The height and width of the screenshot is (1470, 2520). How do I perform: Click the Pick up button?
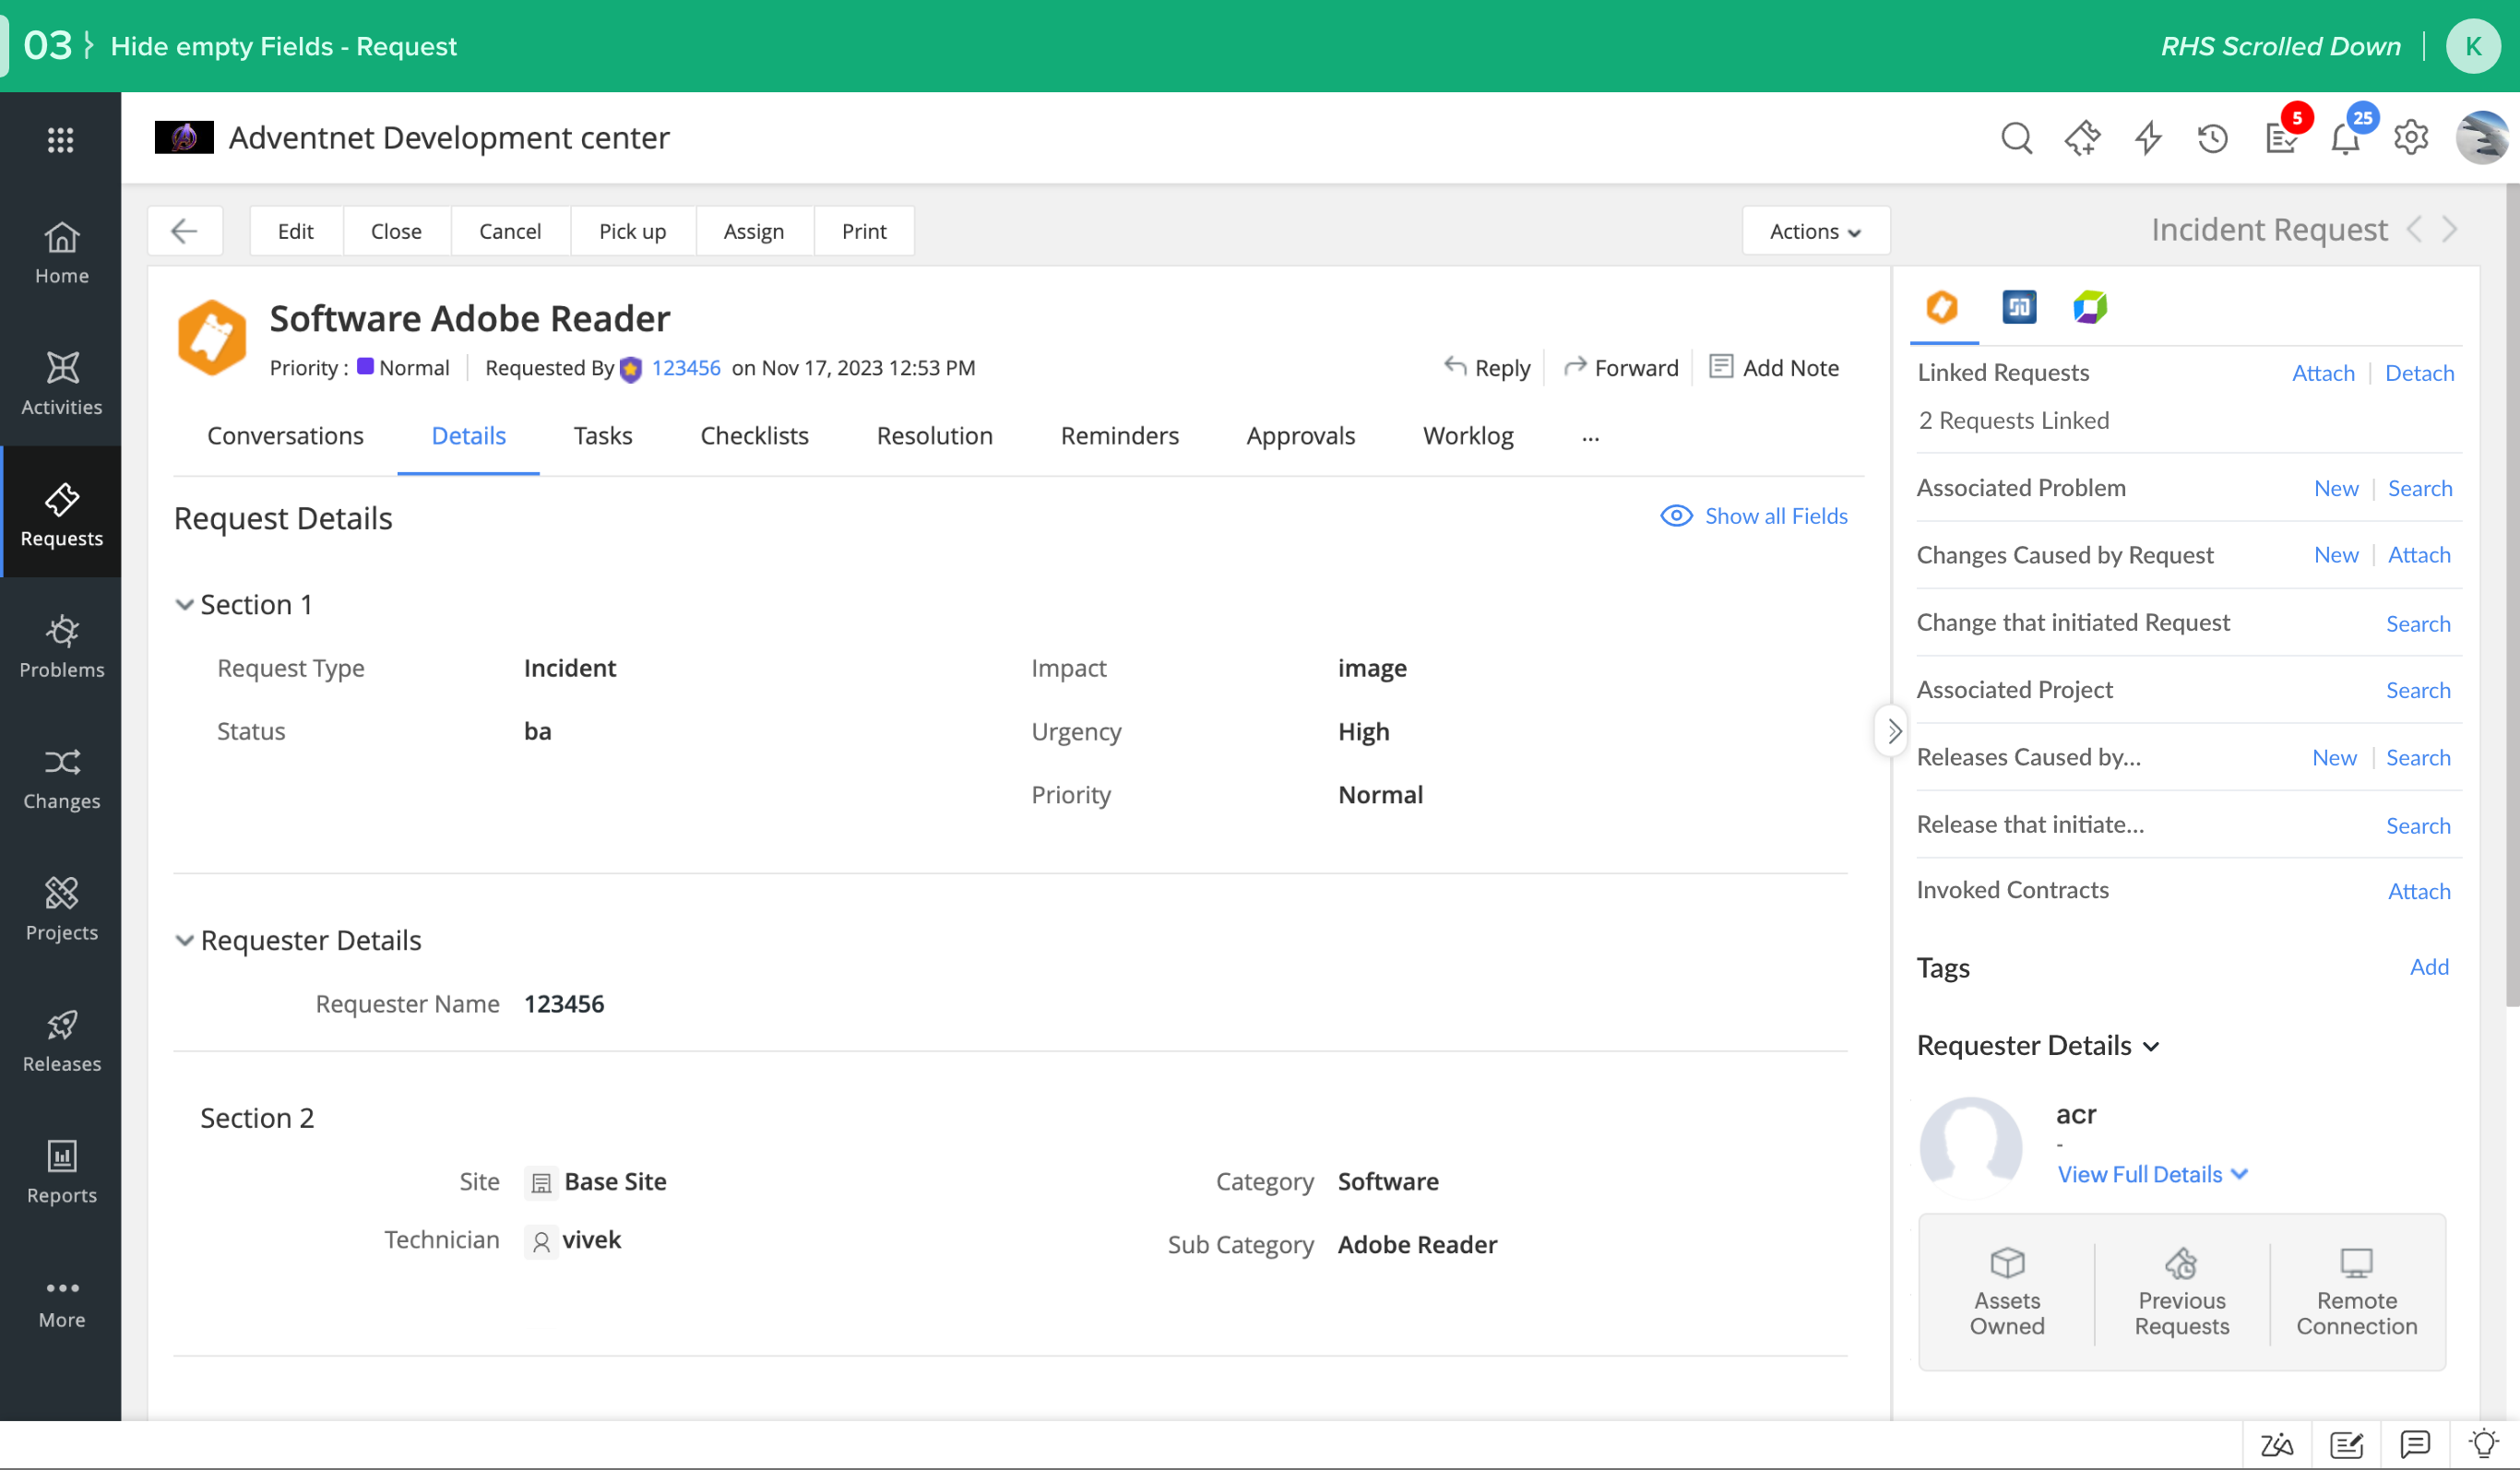(632, 231)
